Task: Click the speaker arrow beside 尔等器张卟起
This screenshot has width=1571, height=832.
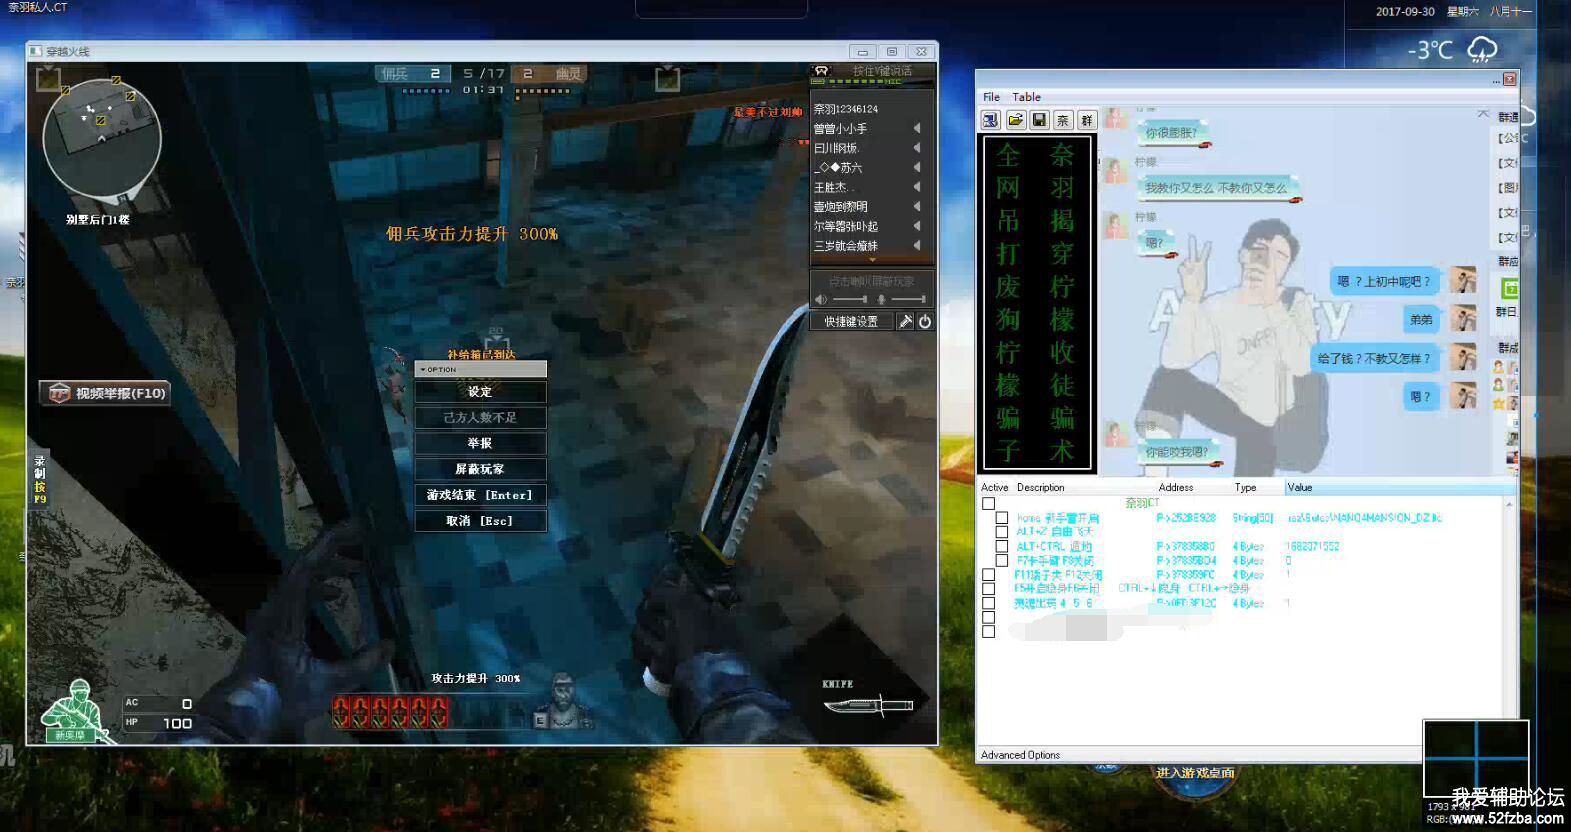Action: [917, 225]
